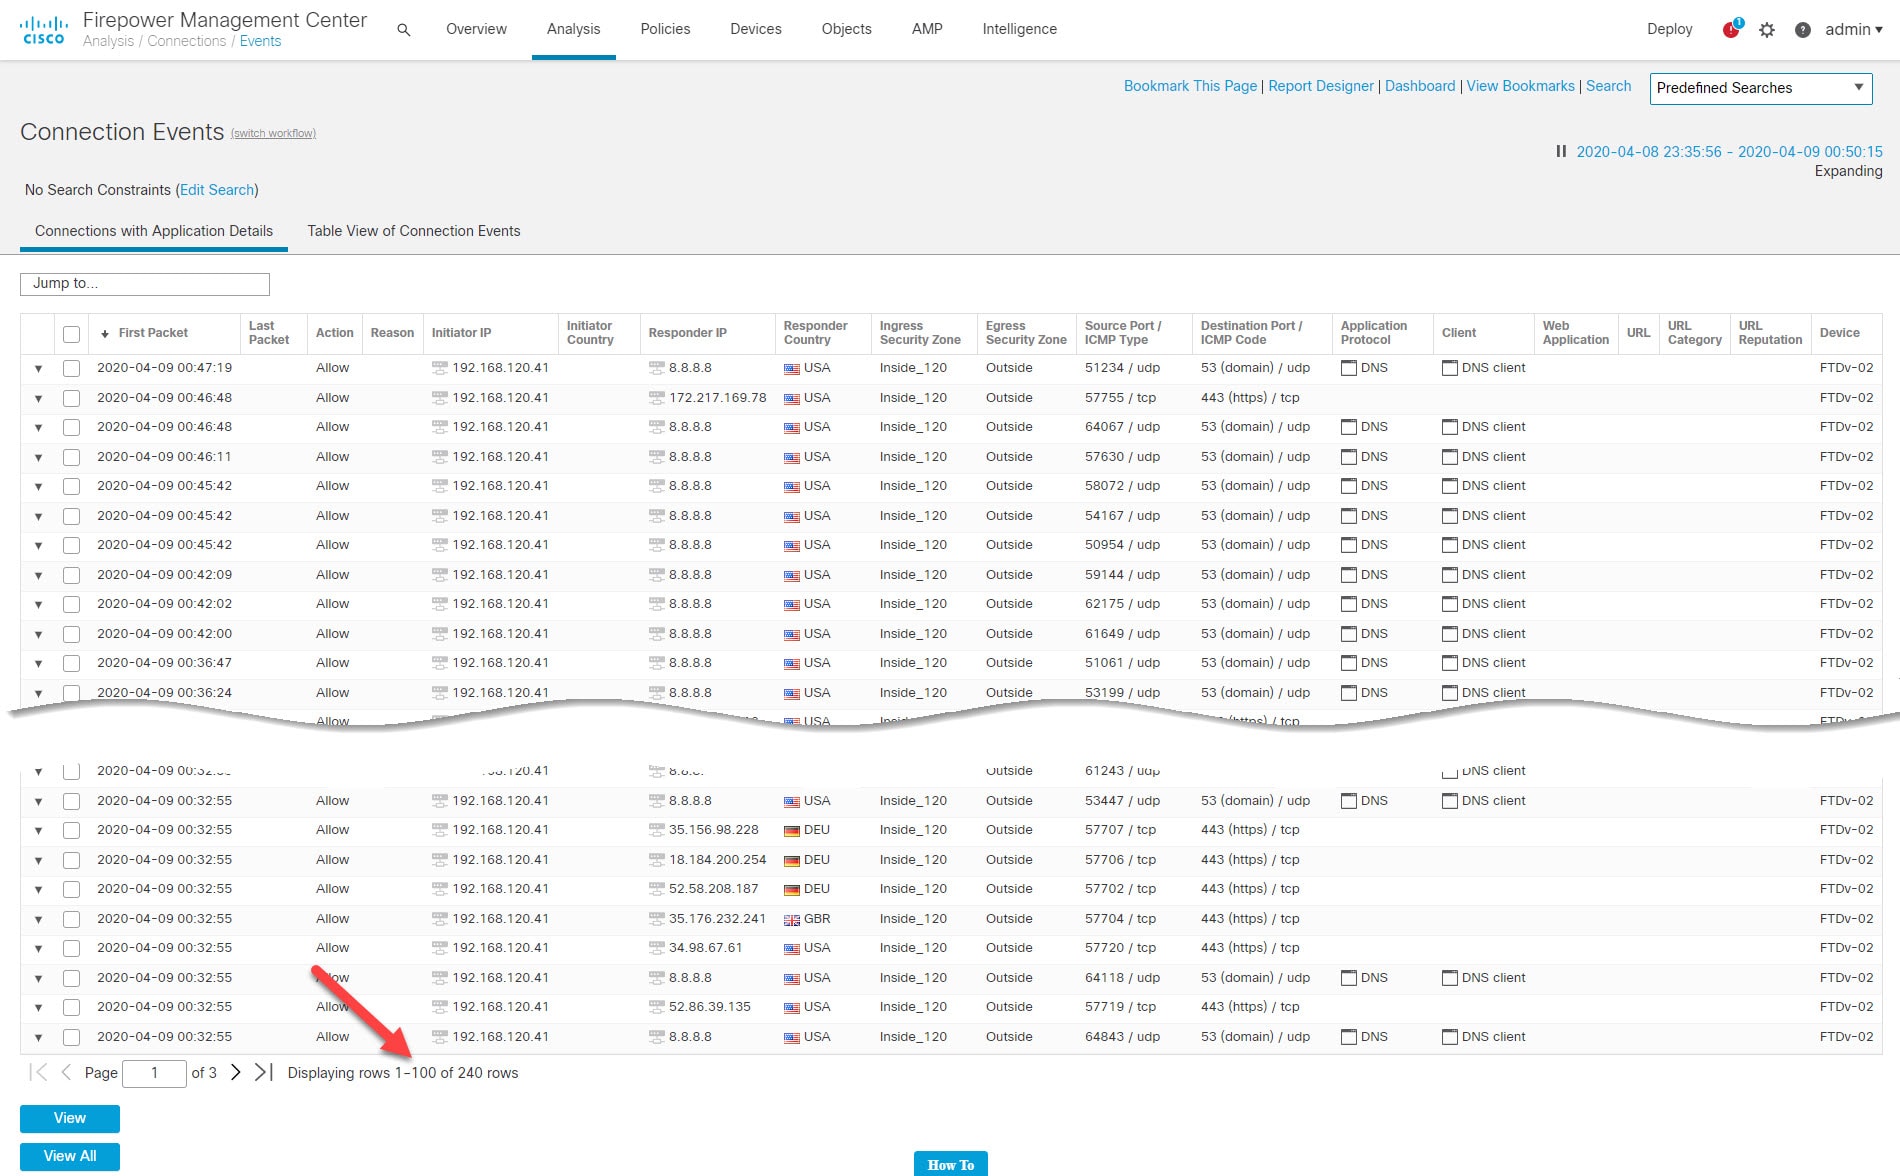
Task: Go to the first page arrow
Action: 38,1072
